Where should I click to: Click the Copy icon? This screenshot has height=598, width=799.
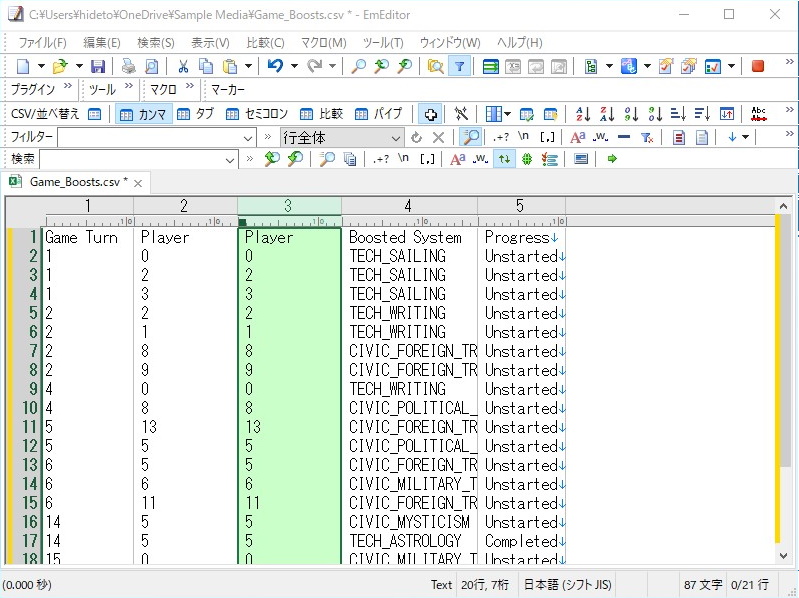[x=206, y=66]
